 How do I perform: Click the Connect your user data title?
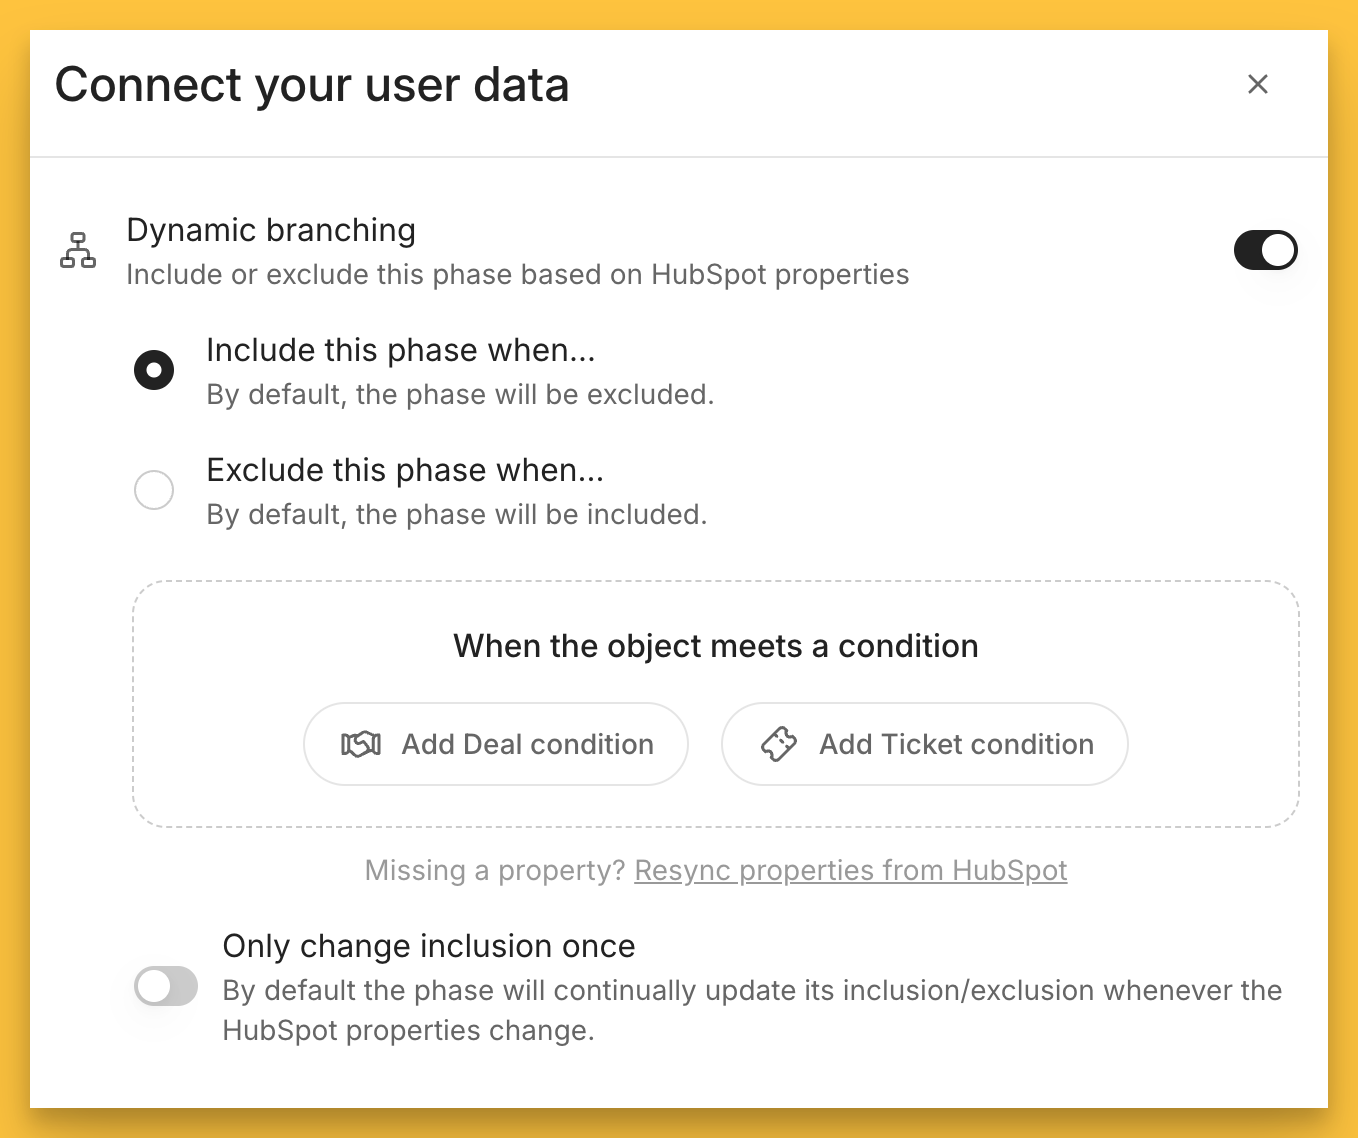[312, 85]
